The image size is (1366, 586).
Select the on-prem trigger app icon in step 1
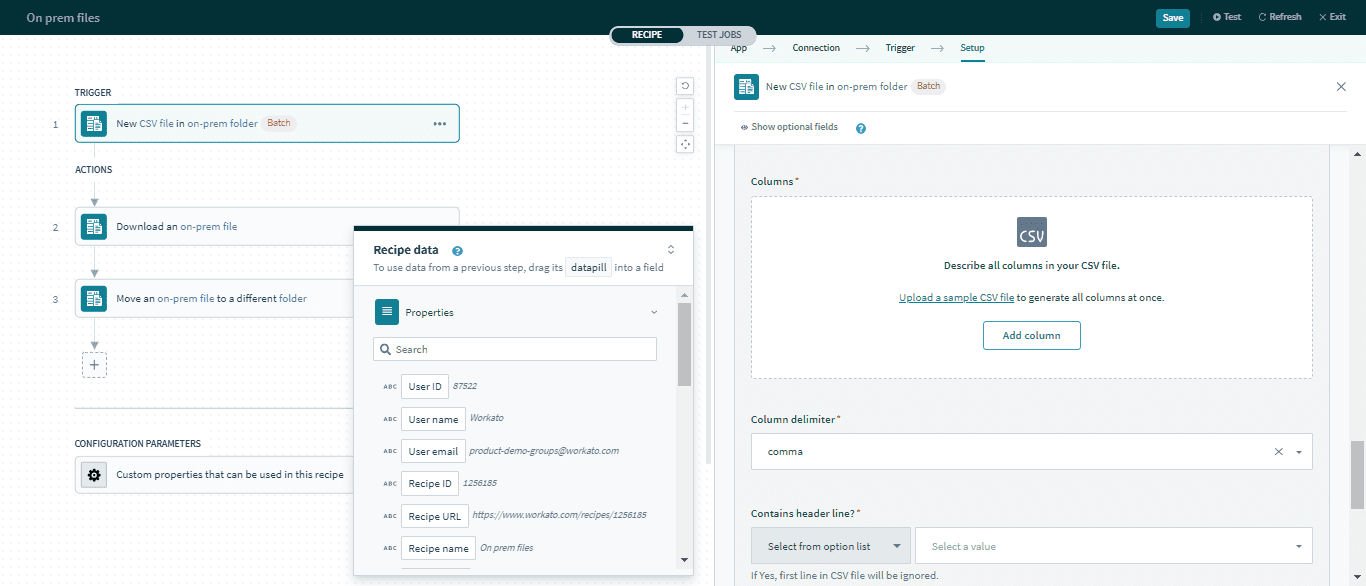[93, 123]
